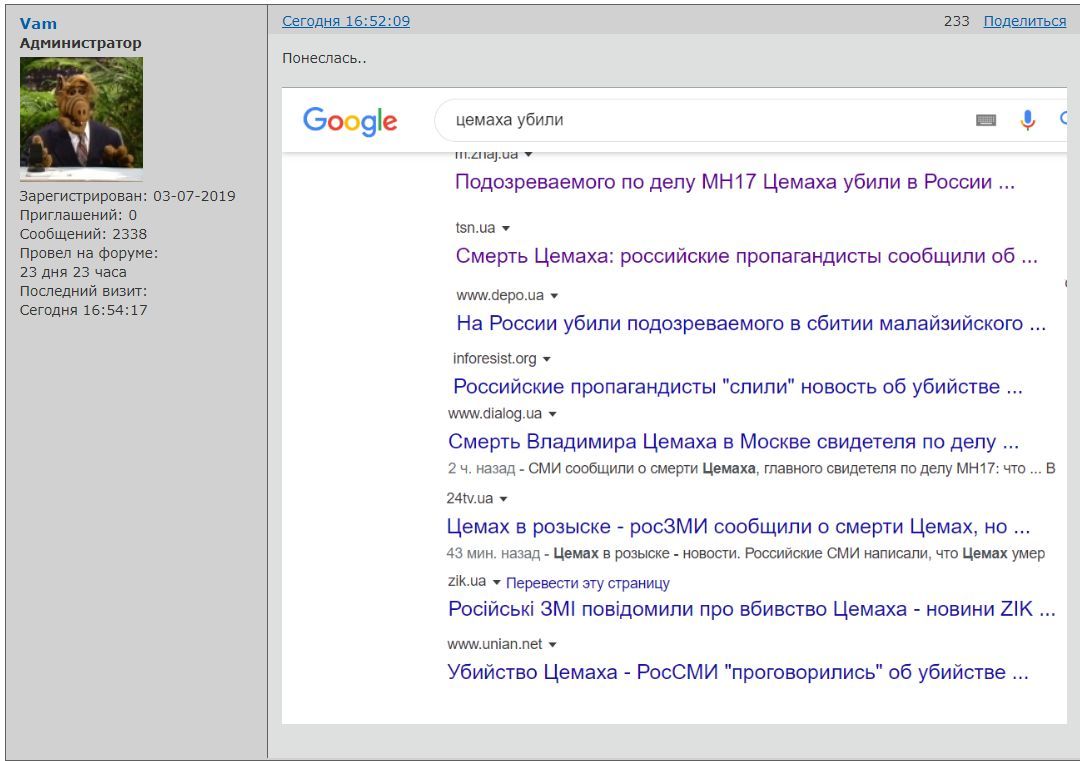Click the Поделиться share link
The height and width of the screenshot is (761, 1080).
[1024, 21]
